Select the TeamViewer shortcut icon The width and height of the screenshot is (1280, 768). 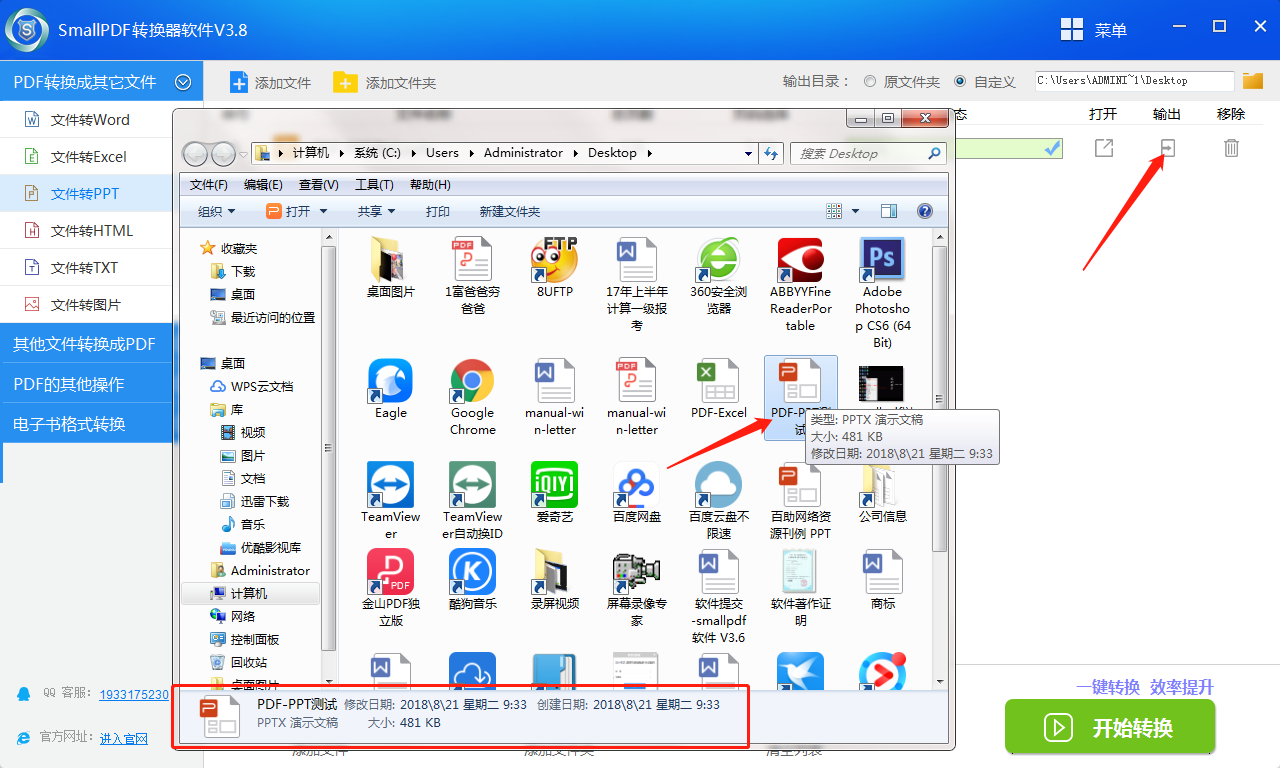coord(391,484)
